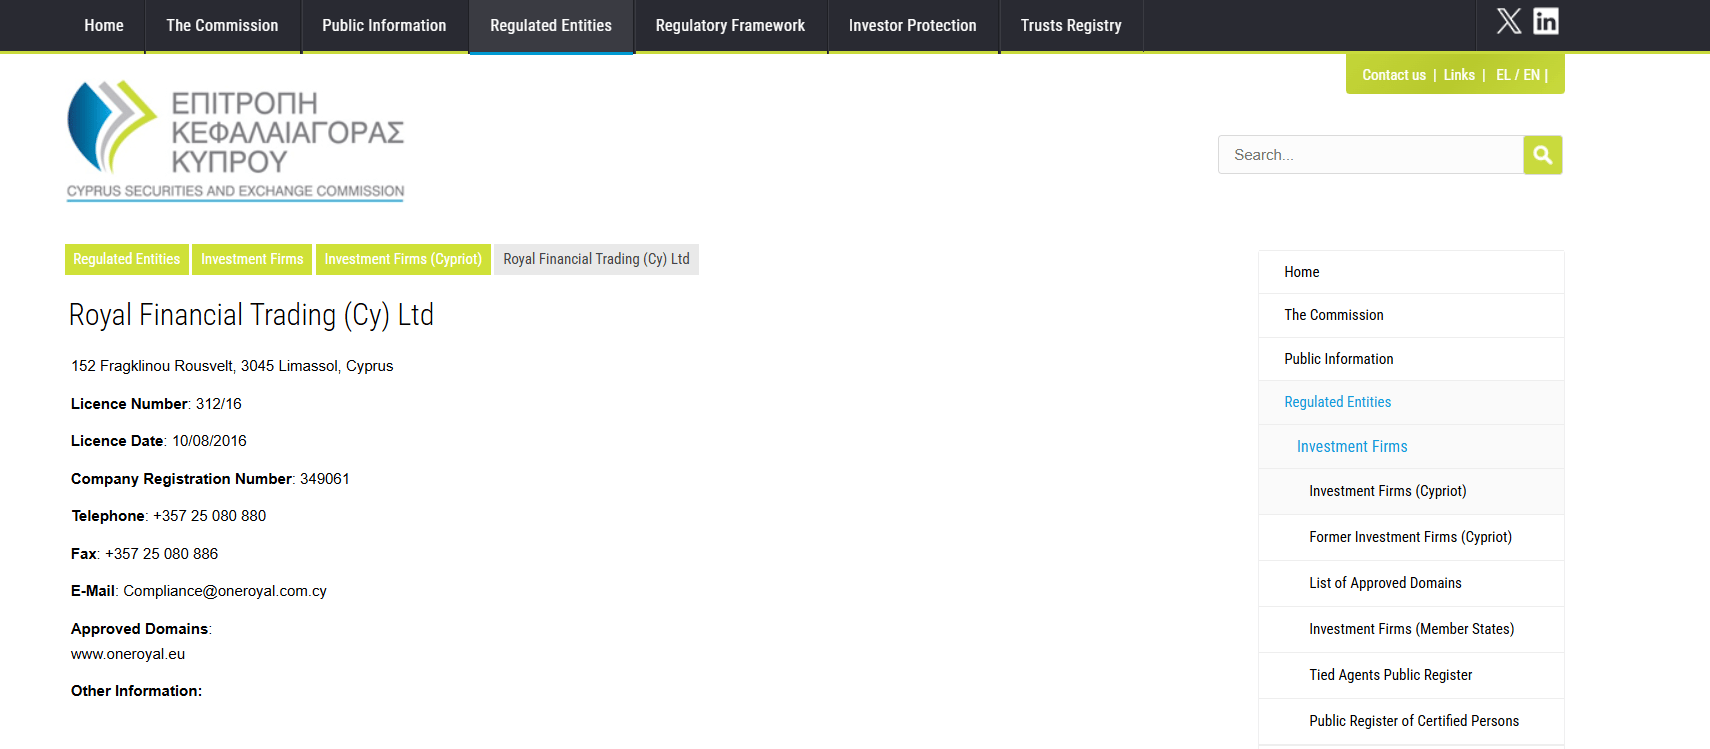
Task: Go to Regulated Entities breadcrumb
Action: (127, 259)
